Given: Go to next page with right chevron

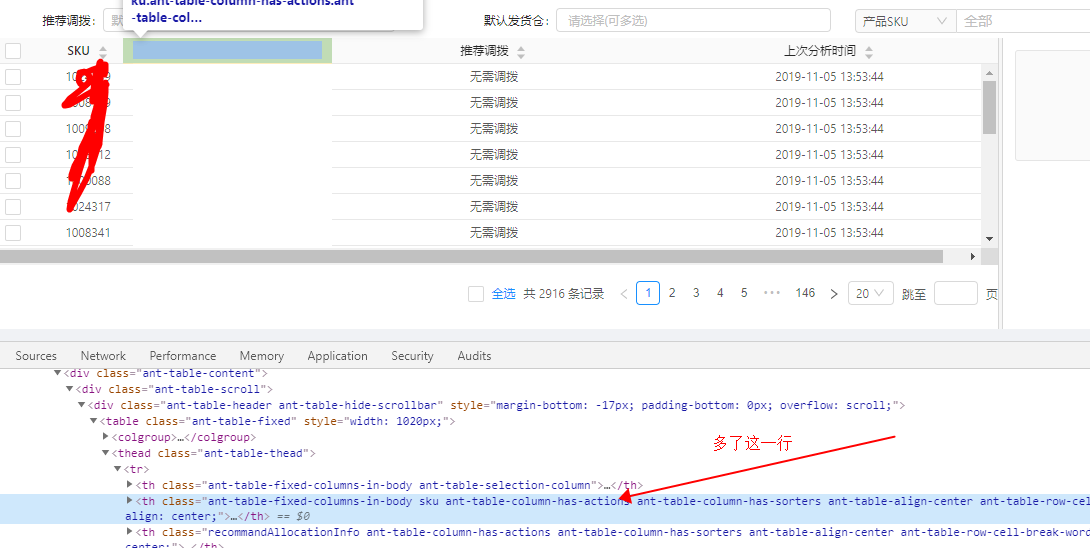Looking at the screenshot, I should (834, 293).
